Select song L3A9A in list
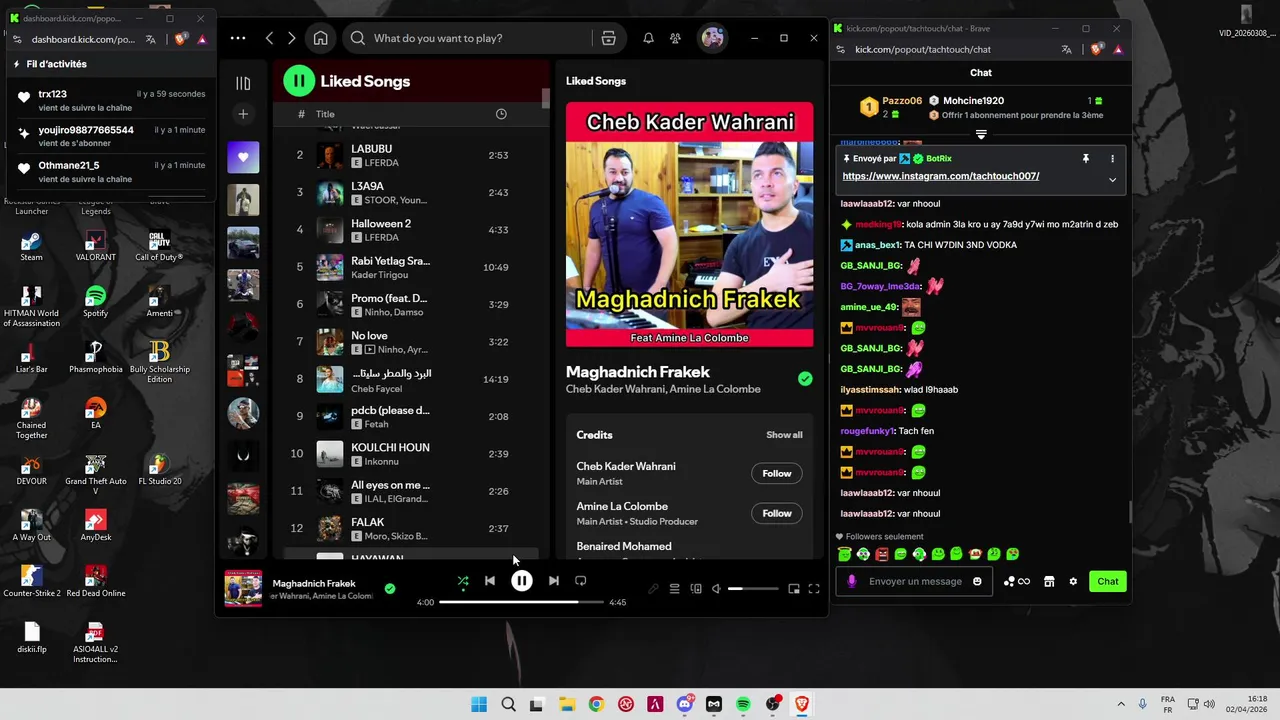Screen dimensions: 1280x720 click(412, 193)
